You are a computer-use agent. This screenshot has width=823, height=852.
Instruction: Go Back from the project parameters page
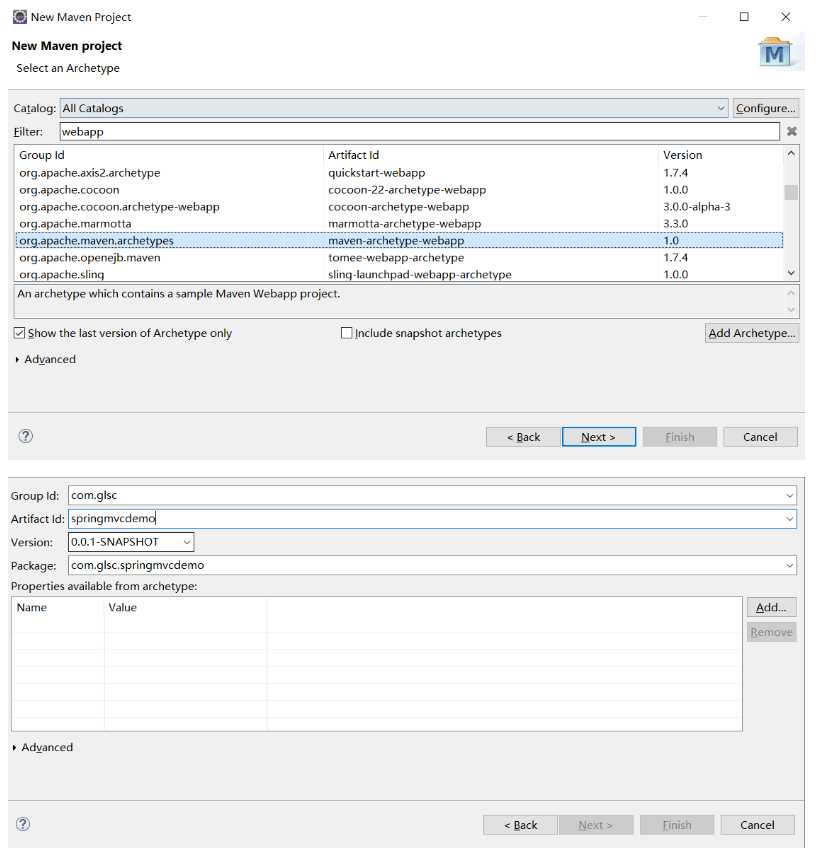point(520,825)
